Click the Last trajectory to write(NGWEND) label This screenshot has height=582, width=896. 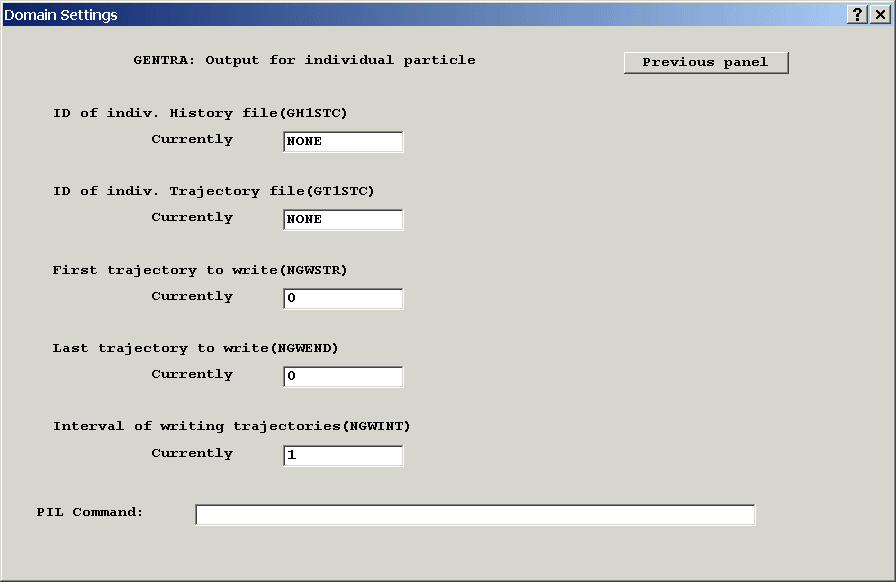coord(195,348)
